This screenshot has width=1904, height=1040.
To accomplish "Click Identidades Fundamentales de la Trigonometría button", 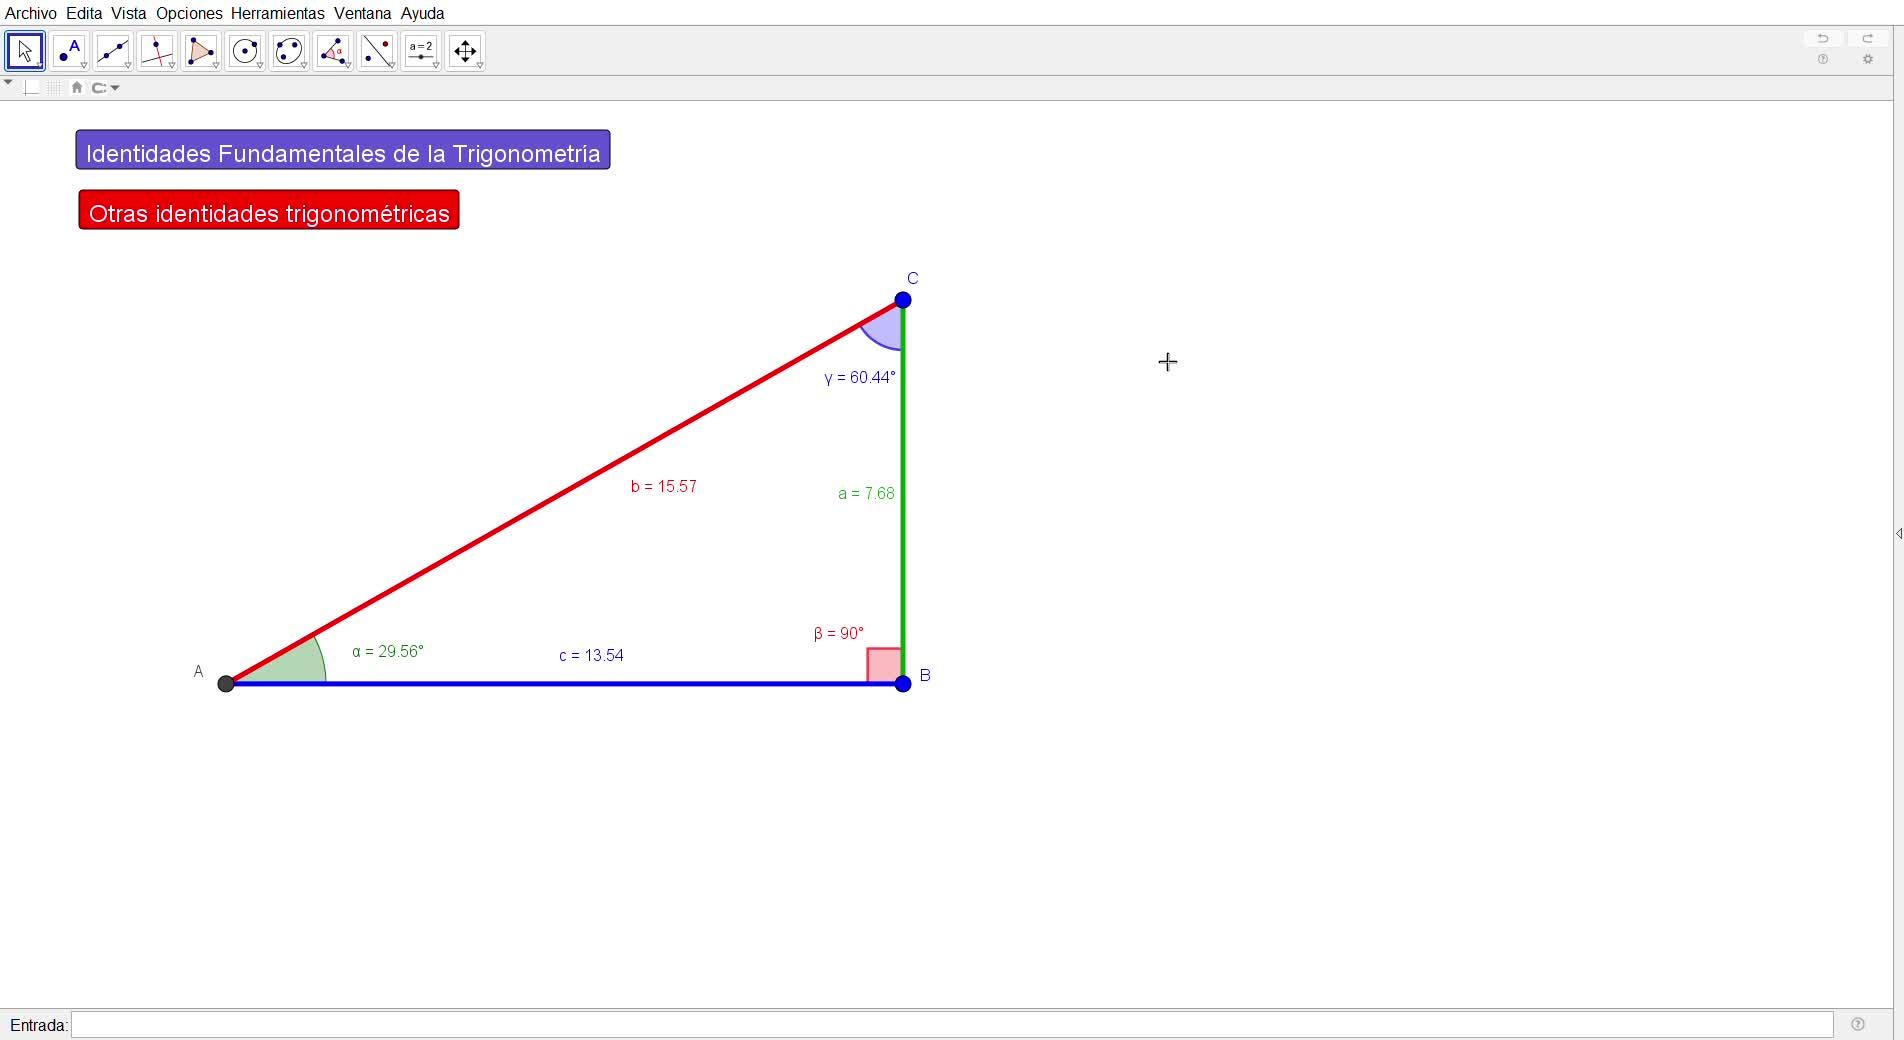I will 343,150.
